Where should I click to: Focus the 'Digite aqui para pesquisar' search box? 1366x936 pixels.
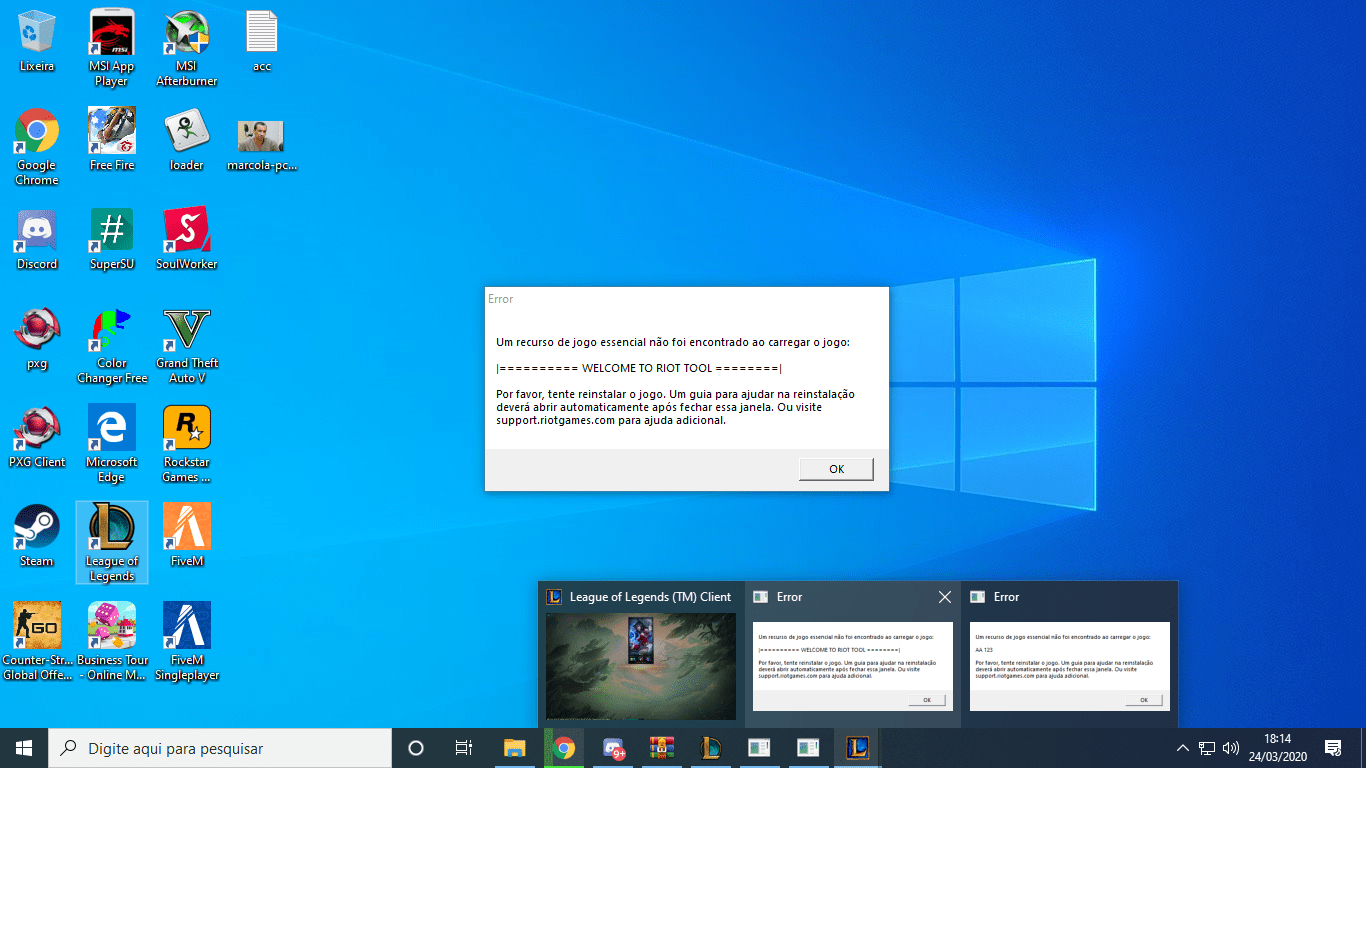[x=220, y=748]
